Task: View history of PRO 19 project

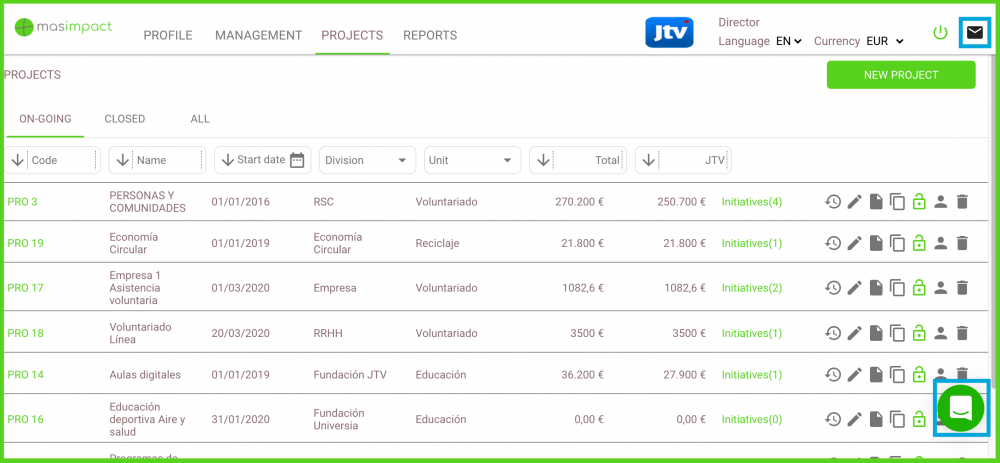Action: (832, 243)
